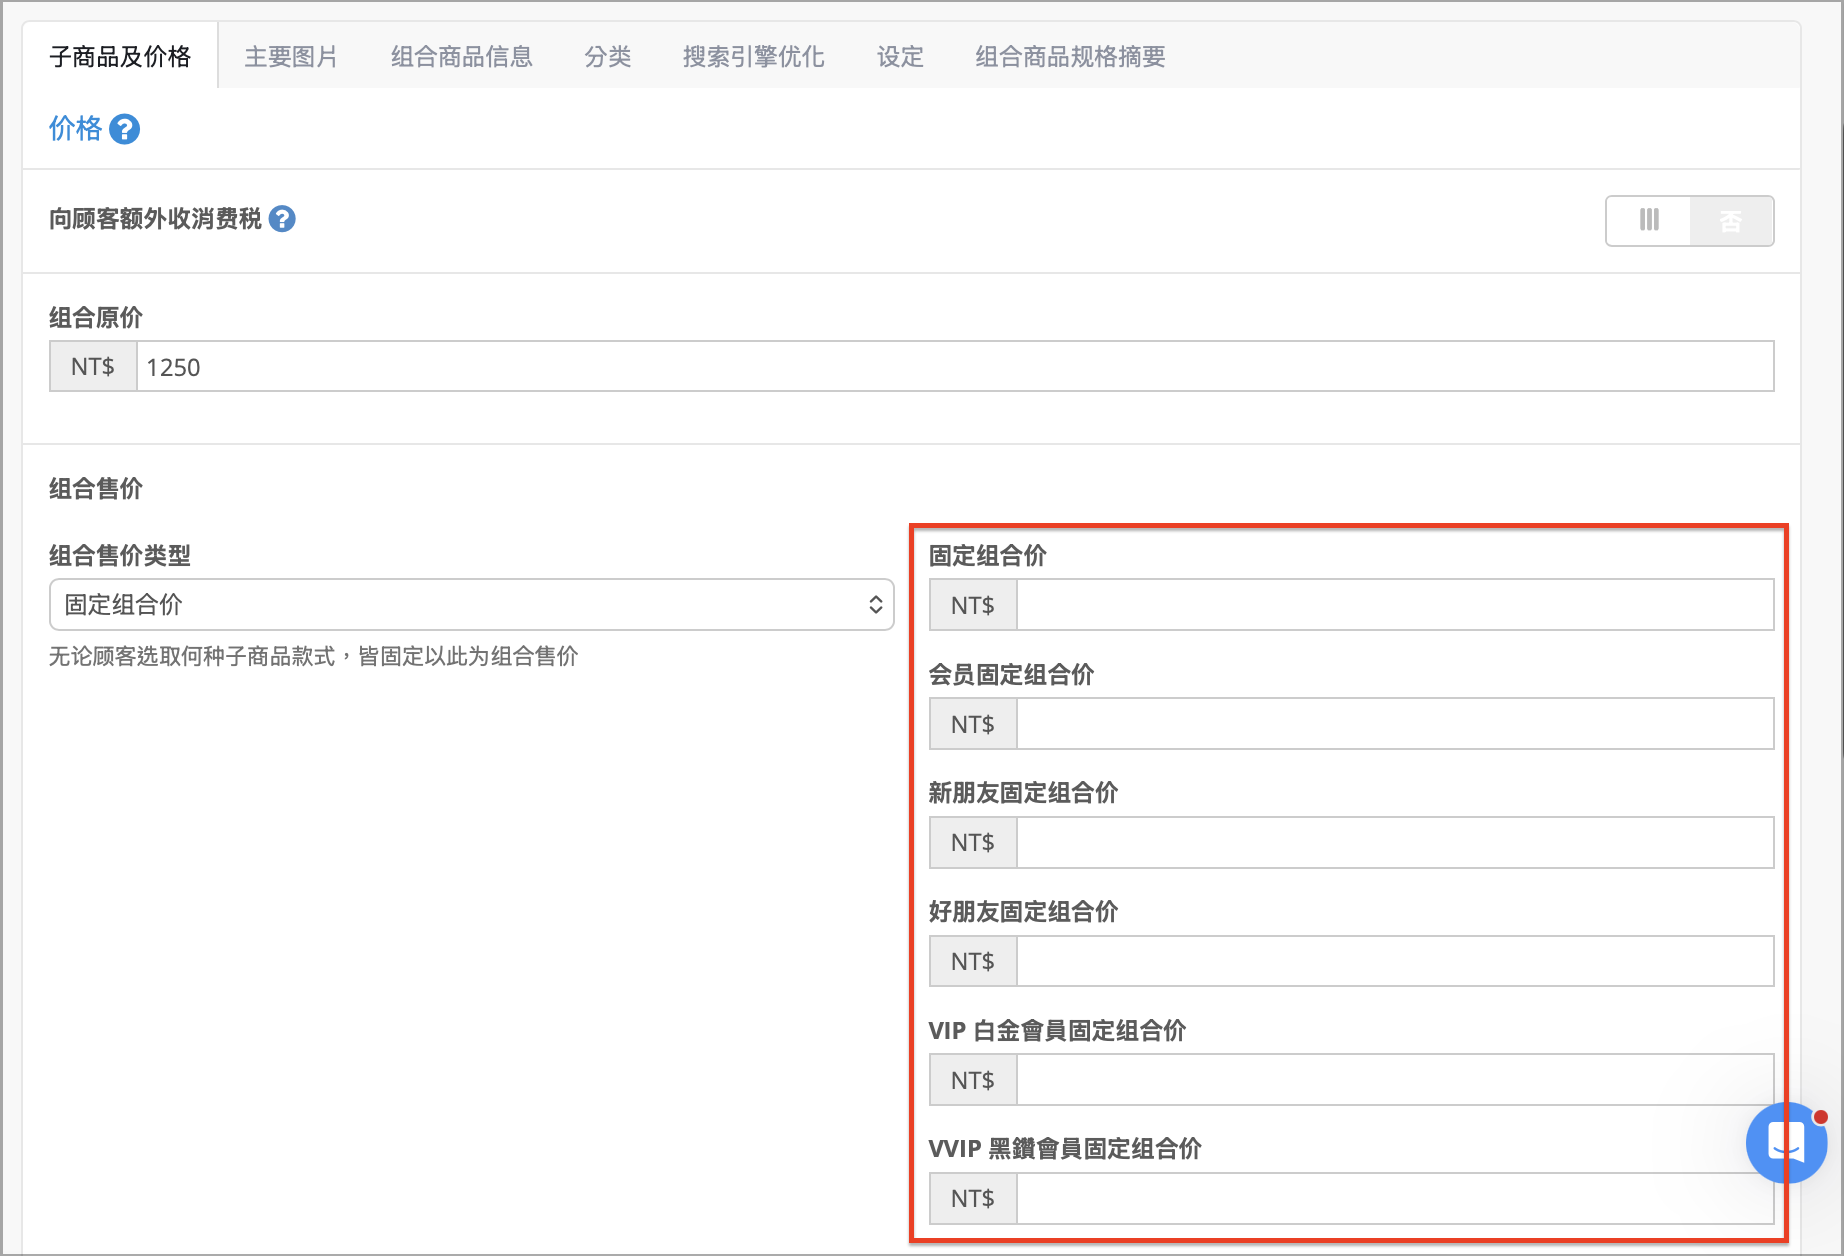Image resolution: width=1844 pixels, height=1256 pixels.
Task: Click the 组合售价类型 label
Action: pyautogui.click(x=120, y=555)
